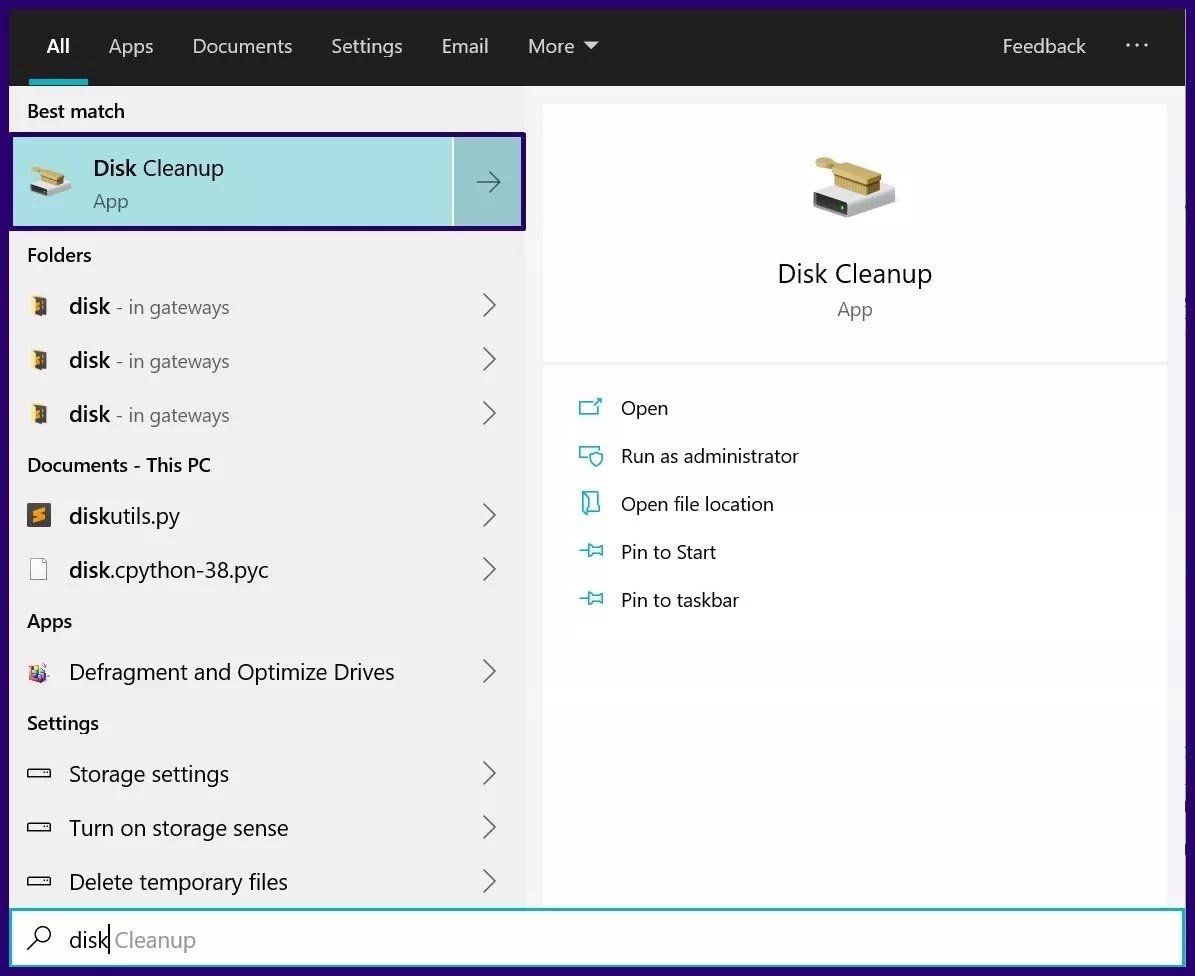Click the Pin to Start pin icon
Image resolution: width=1195 pixels, height=976 pixels.
coord(591,551)
